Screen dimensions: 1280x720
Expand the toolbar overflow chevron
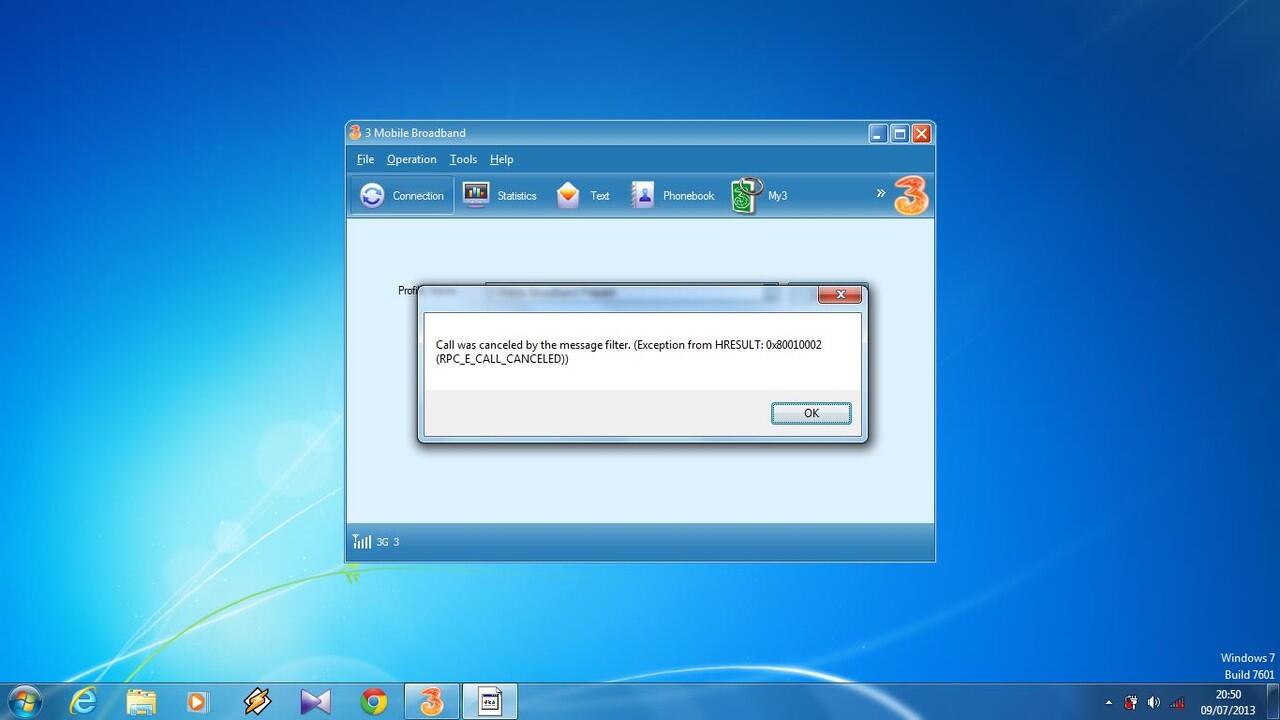pyautogui.click(x=881, y=193)
